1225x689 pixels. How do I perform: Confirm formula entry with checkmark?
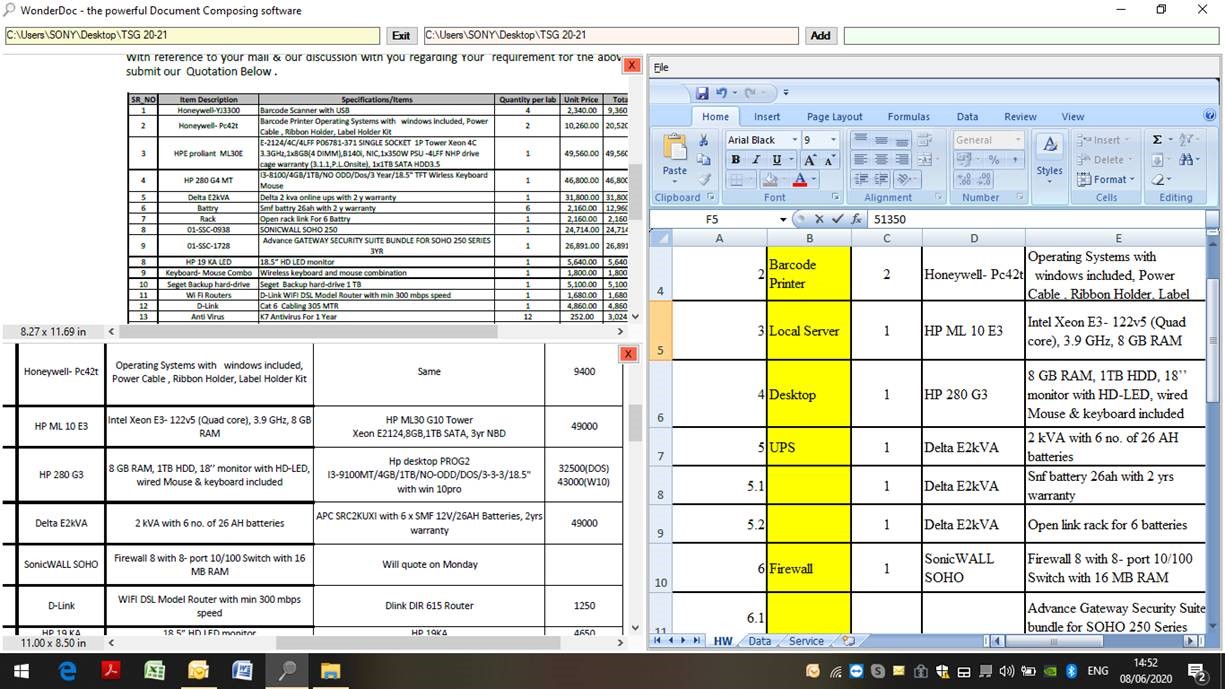coord(837,219)
